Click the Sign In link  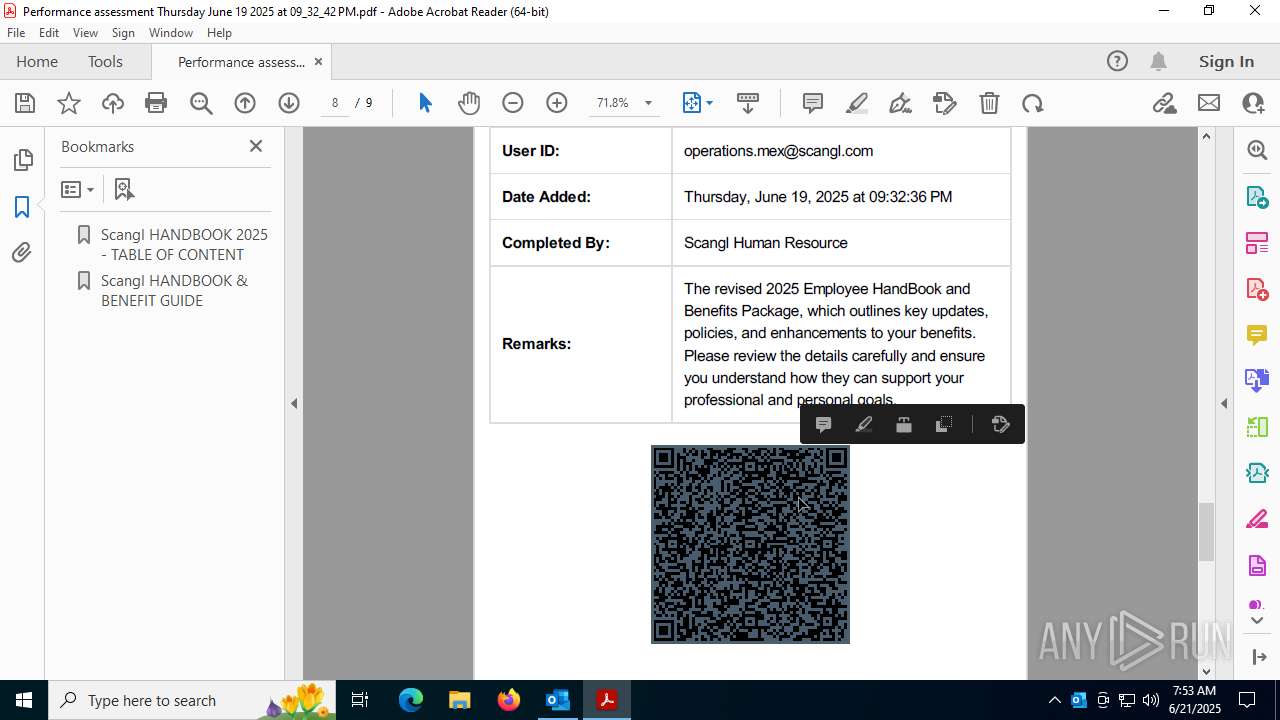tap(1226, 61)
